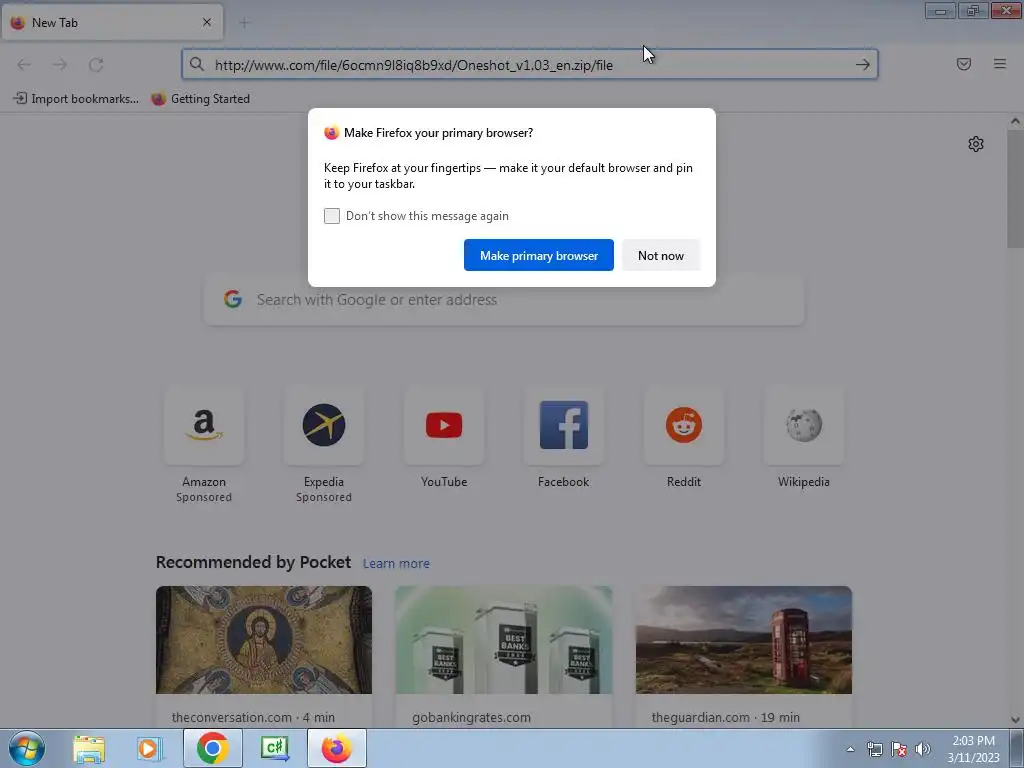The height and width of the screenshot is (768, 1024).
Task: Open gobankingrates.com Best Banks thumbnail
Action: click(x=504, y=640)
